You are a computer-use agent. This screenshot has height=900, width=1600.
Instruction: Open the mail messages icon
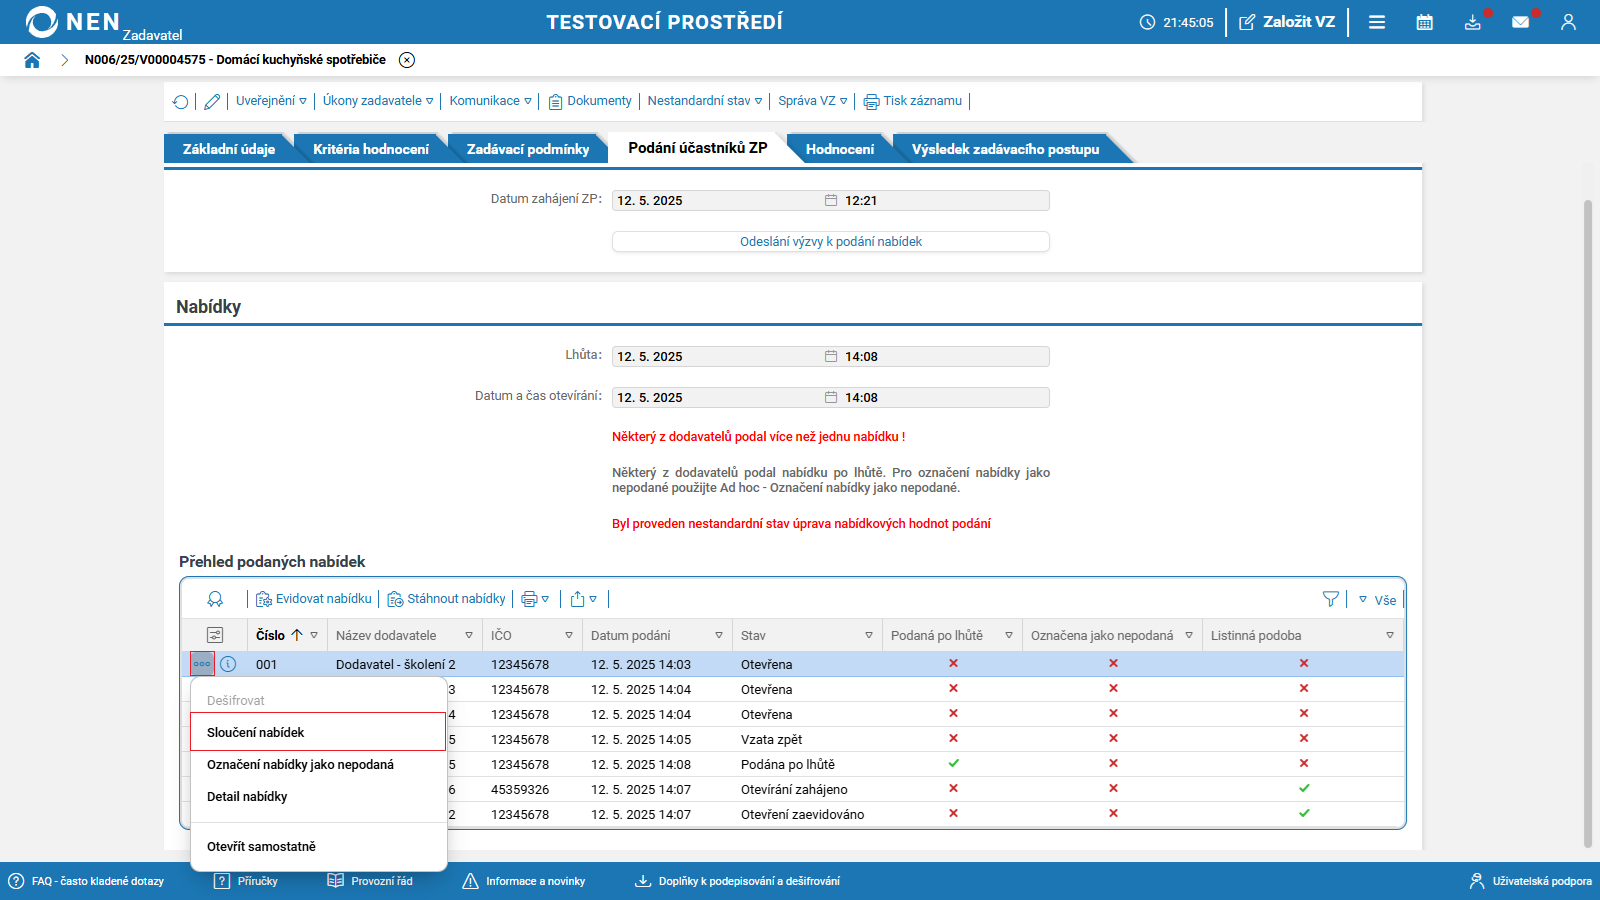click(1521, 22)
